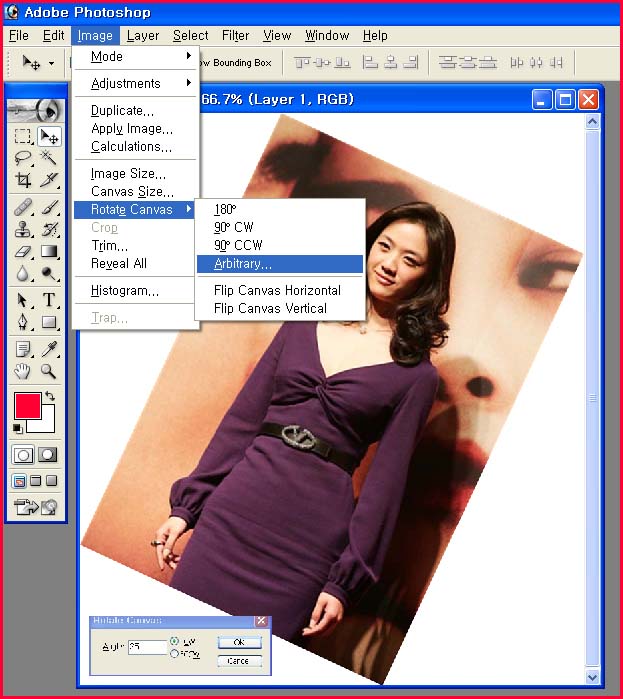The height and width of the screenshot is (699, 623).
Task: Select the Lasso tool
Action: (x=23, y=158)
